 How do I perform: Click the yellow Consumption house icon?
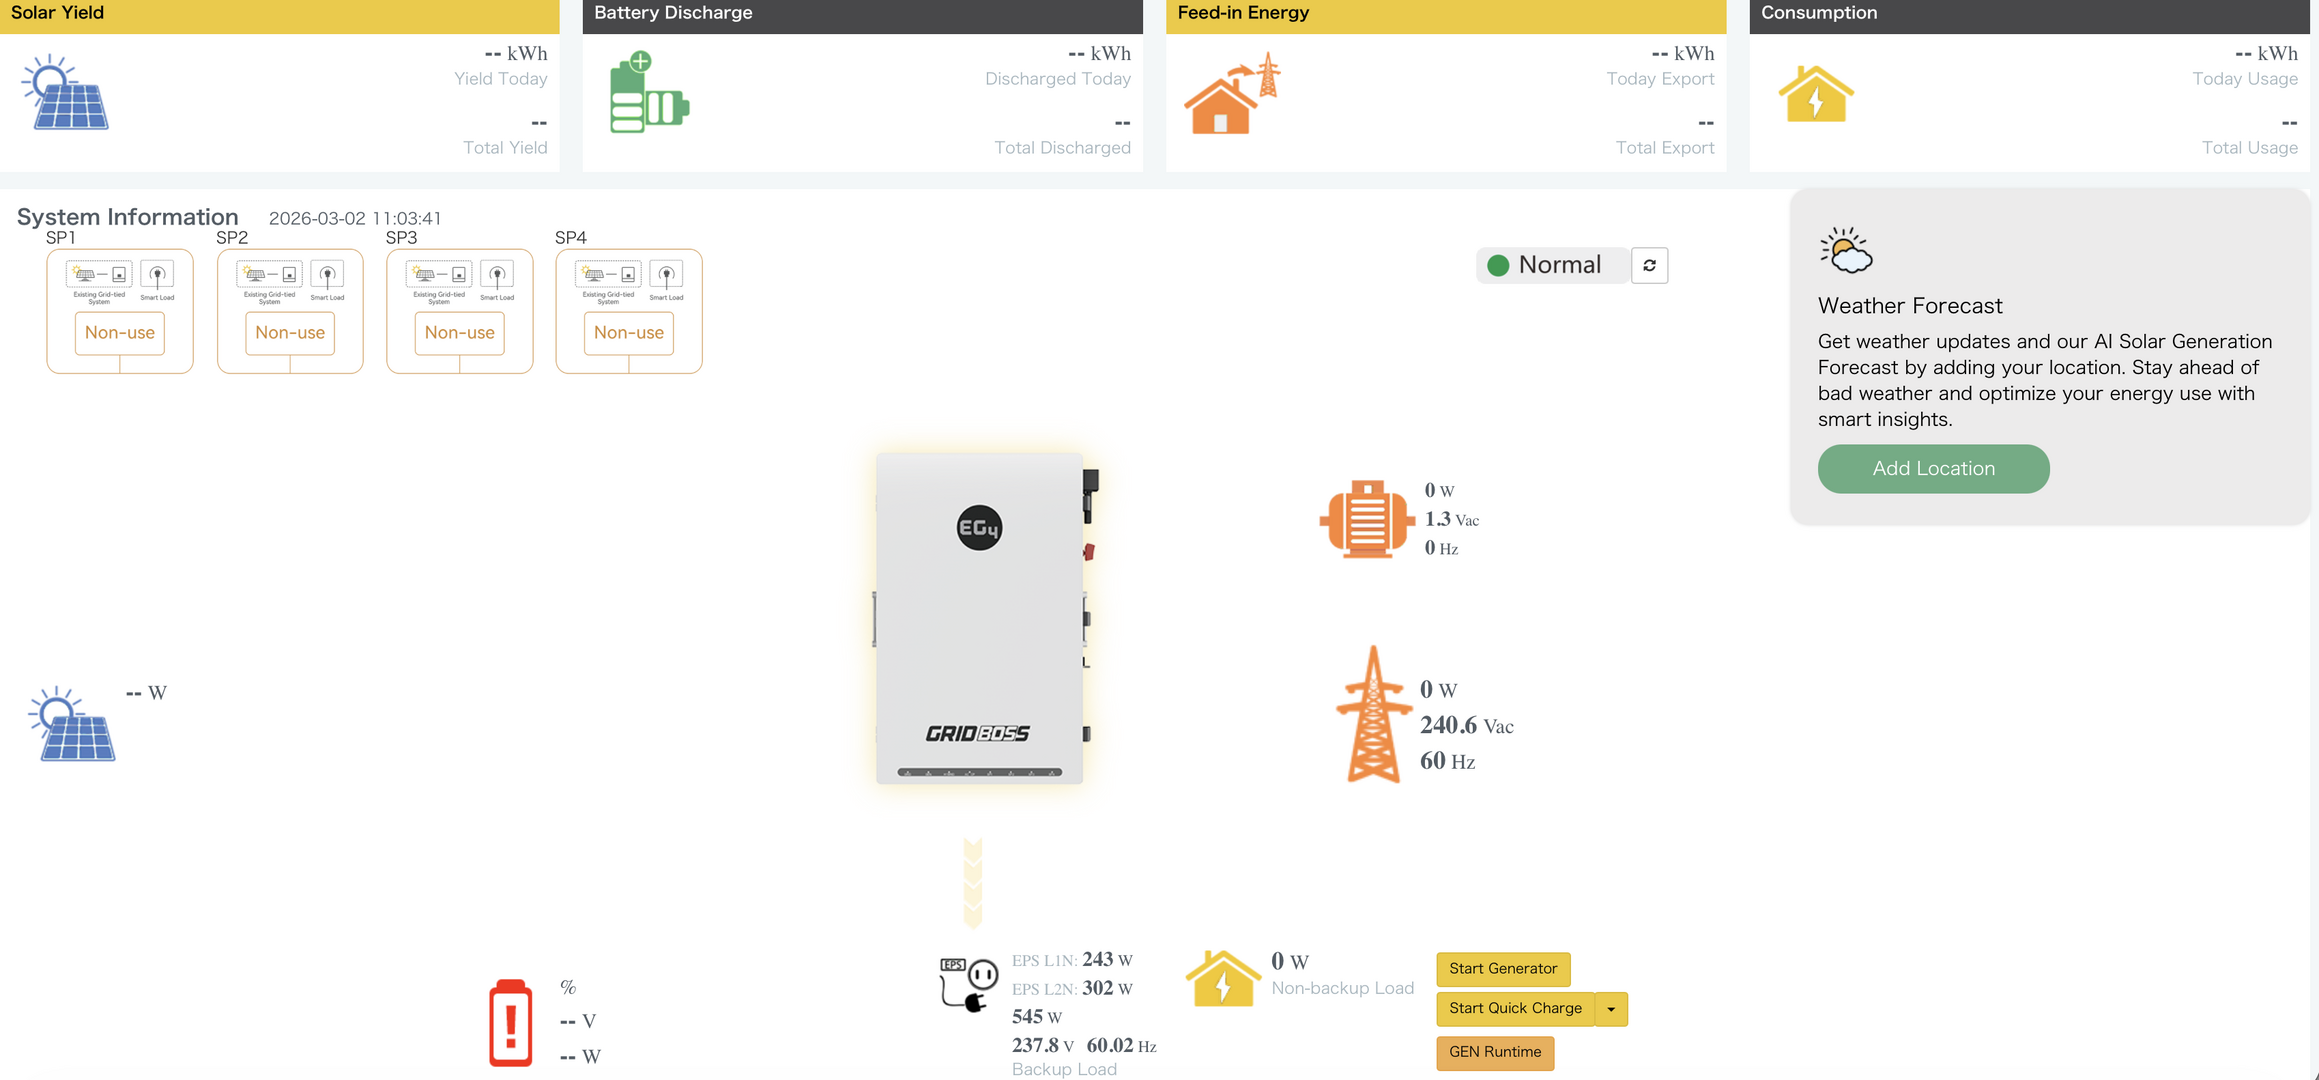[1815, 94]
